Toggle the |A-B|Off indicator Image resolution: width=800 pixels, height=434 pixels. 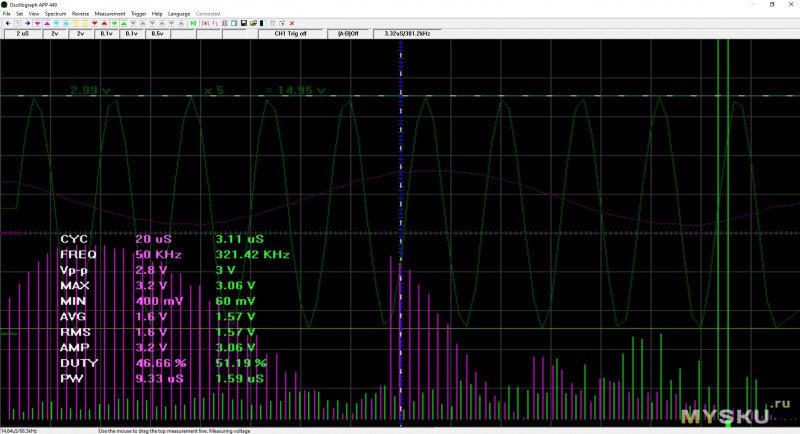tap(349, 33)
